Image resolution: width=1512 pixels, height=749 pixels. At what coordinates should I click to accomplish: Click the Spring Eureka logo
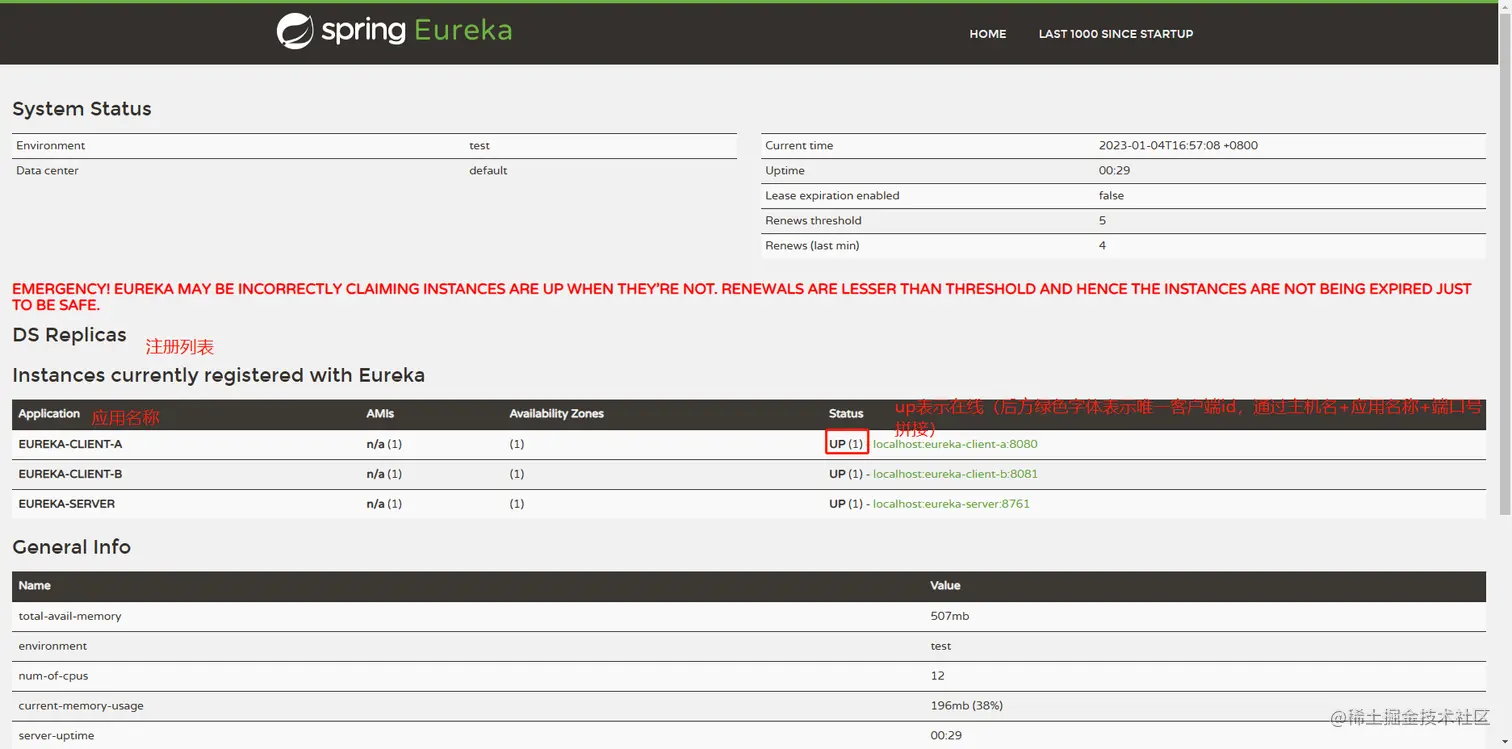[394, 31]
